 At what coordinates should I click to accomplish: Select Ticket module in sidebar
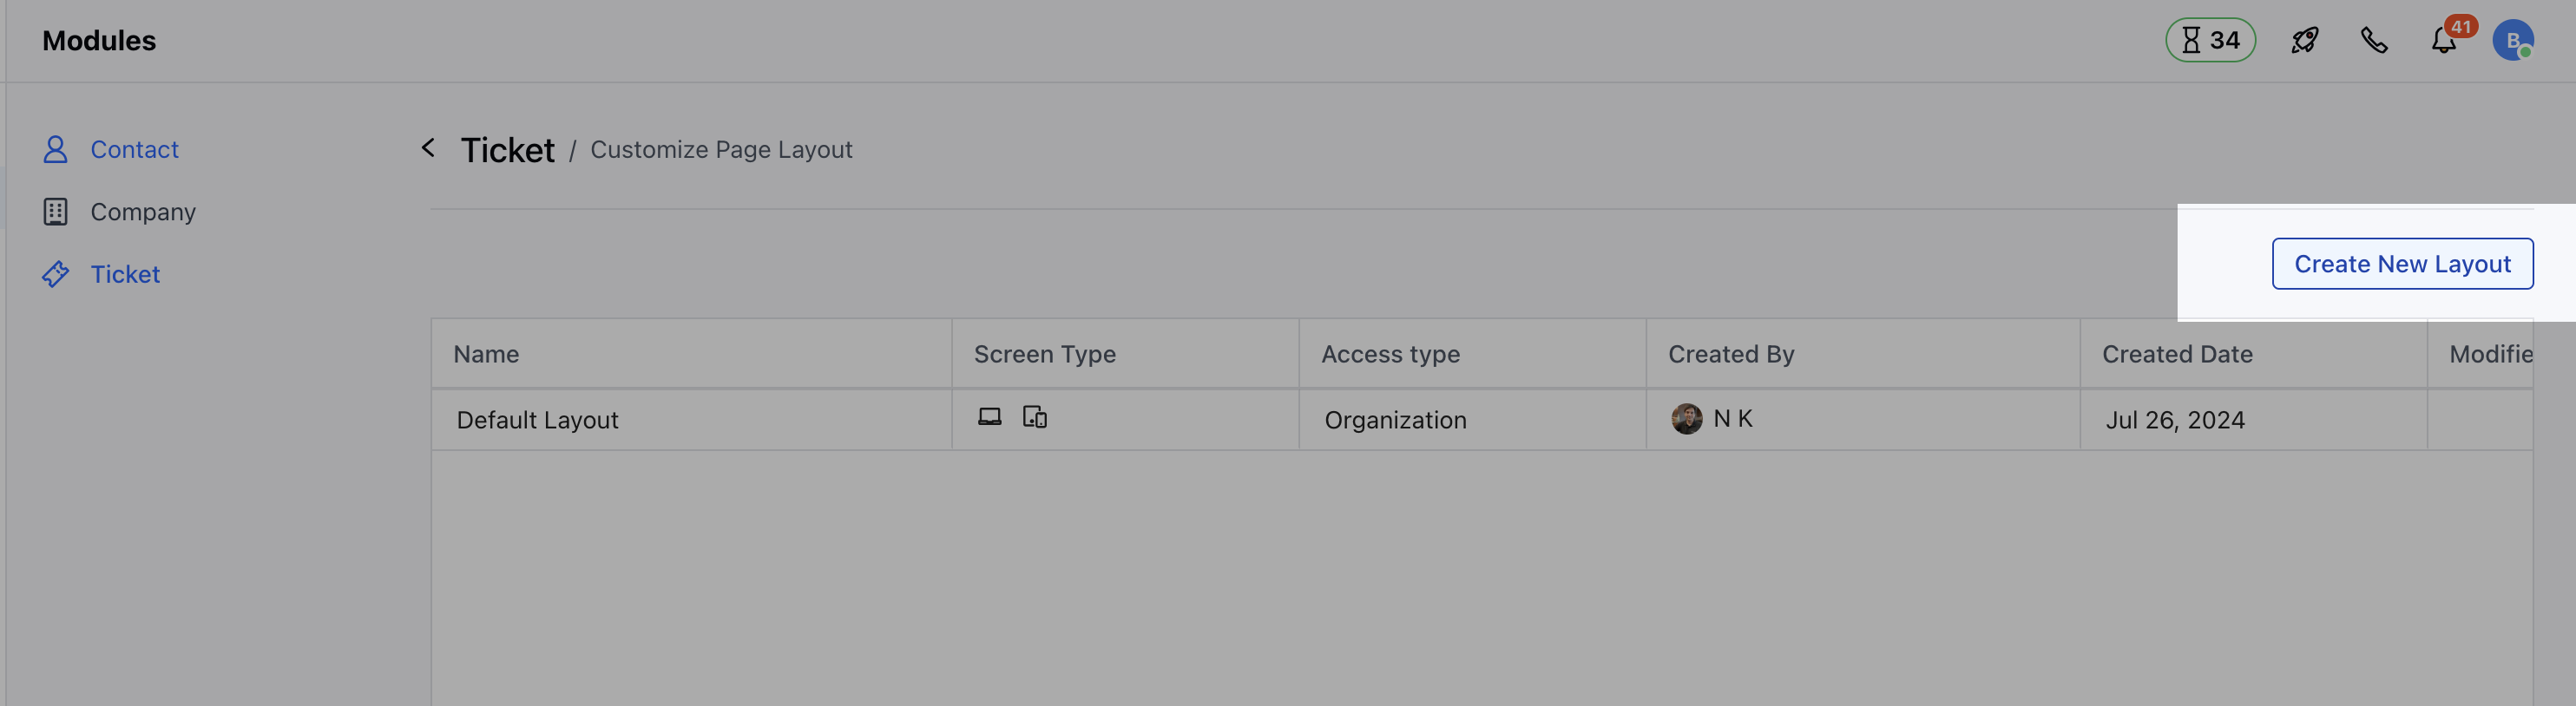tap(125, 274)
